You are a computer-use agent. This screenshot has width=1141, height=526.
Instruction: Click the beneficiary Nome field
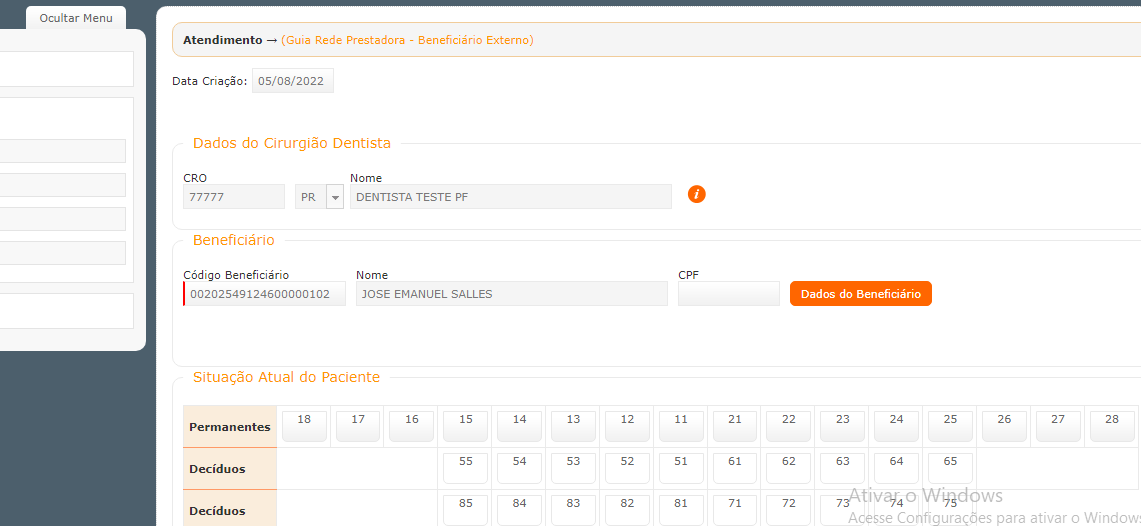[512, 294]
